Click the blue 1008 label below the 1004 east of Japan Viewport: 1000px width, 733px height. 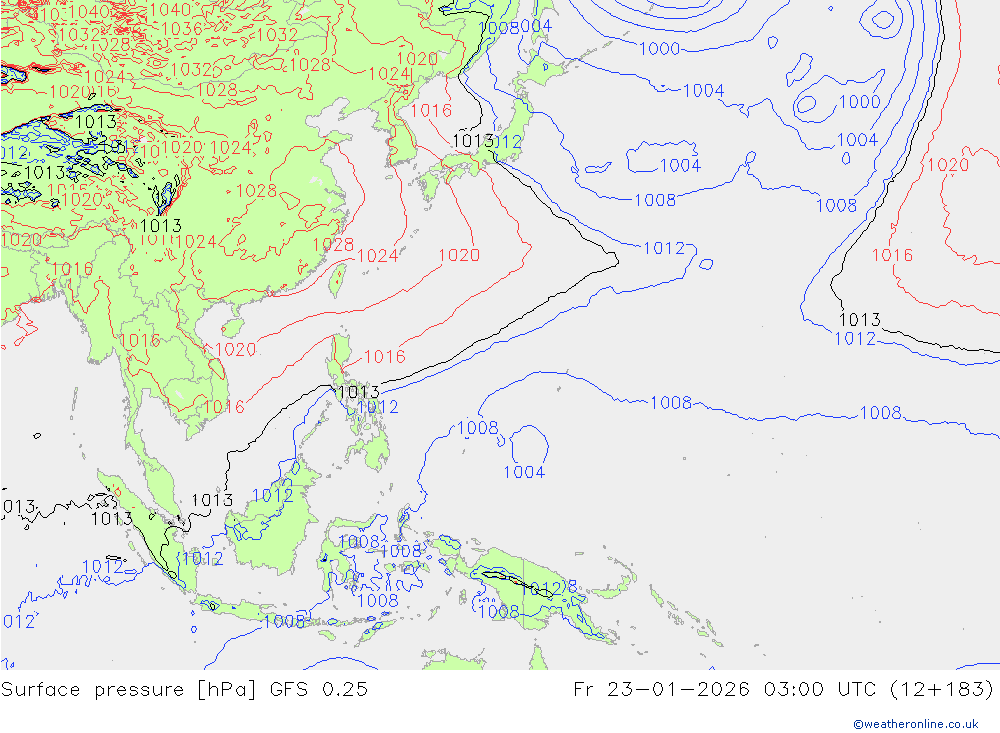point(655,200)
